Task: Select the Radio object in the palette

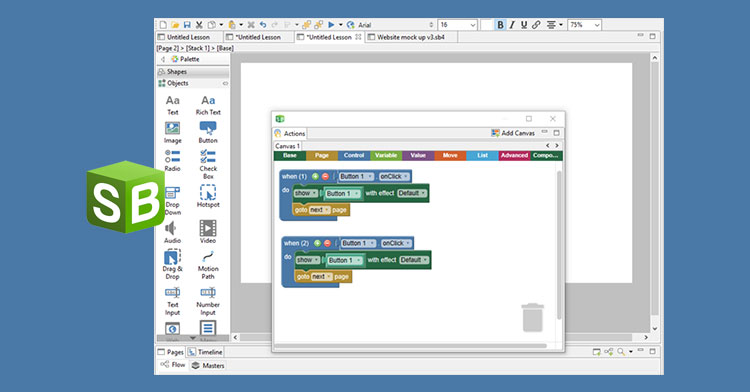Action: [173, 161]
